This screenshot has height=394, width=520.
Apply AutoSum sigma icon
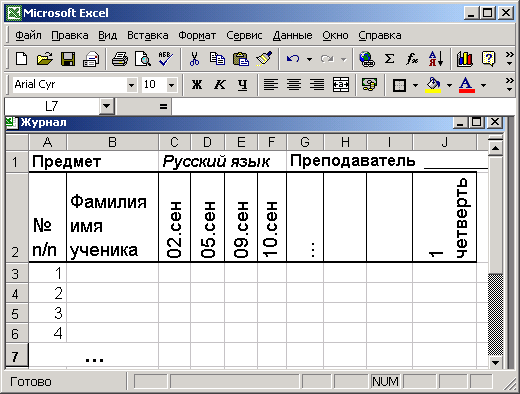389,59
